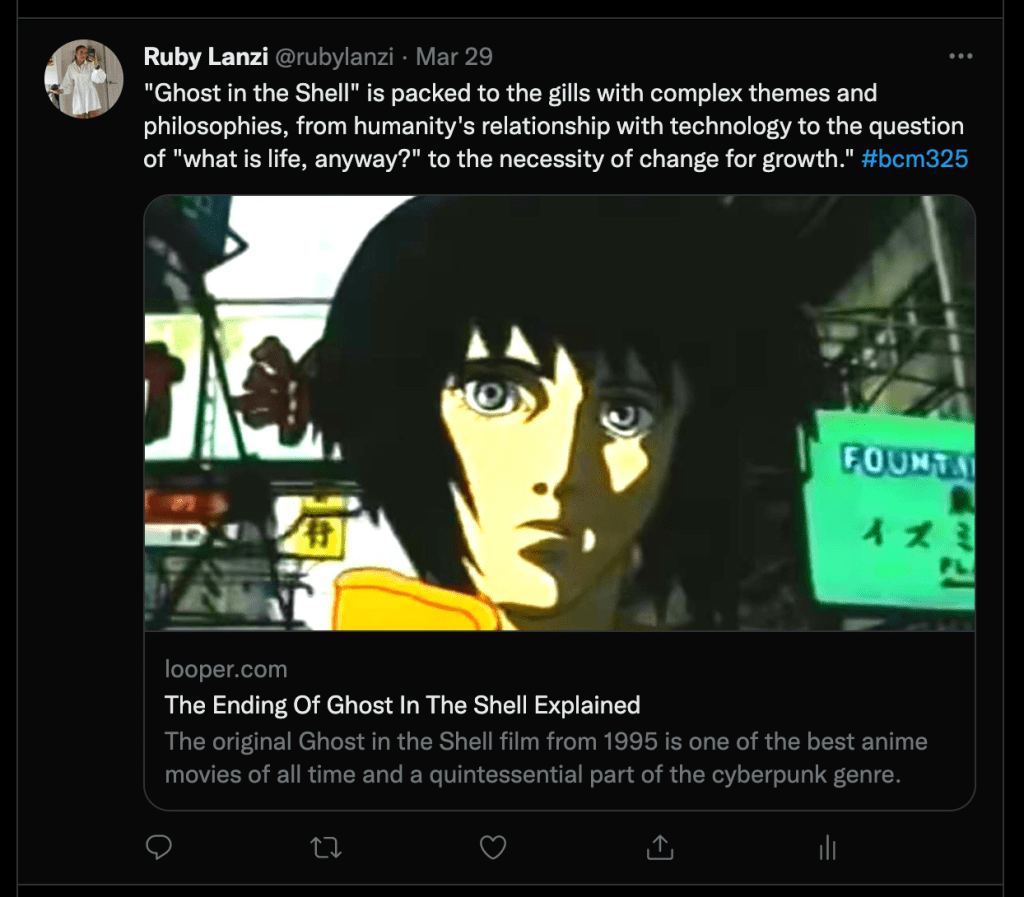Open 'The Ending Of Ghost In The Shell Explained' title

[402, 705]
